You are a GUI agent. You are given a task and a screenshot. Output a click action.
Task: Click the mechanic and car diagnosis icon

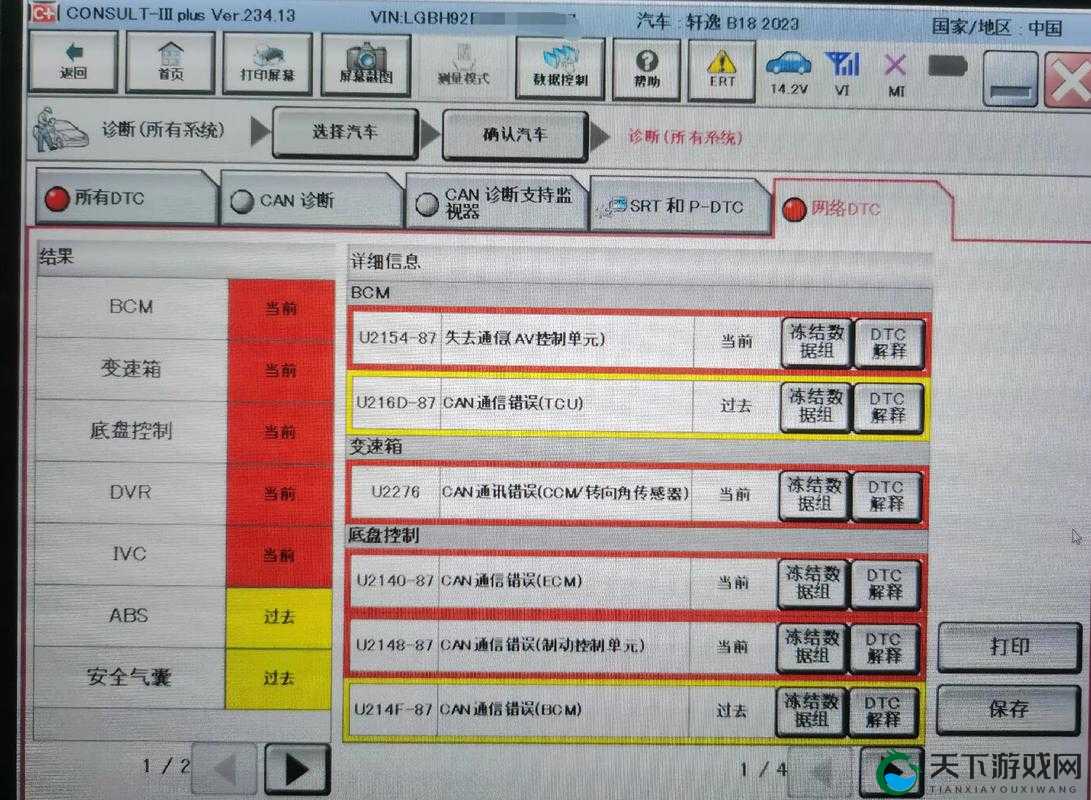(61, 129)
